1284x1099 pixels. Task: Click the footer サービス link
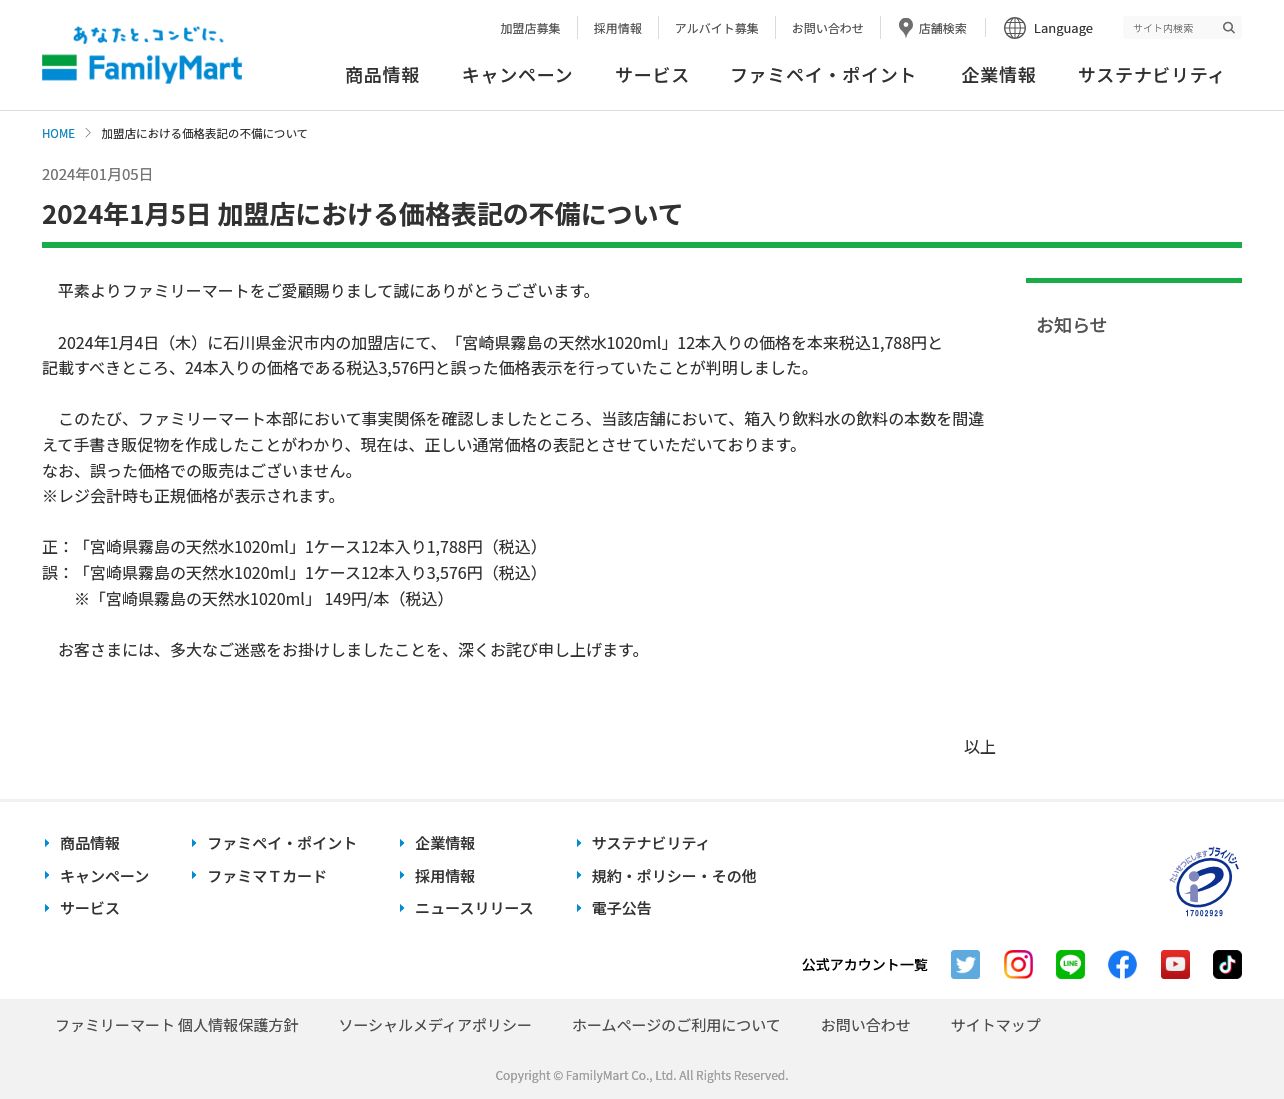point(89,908)
